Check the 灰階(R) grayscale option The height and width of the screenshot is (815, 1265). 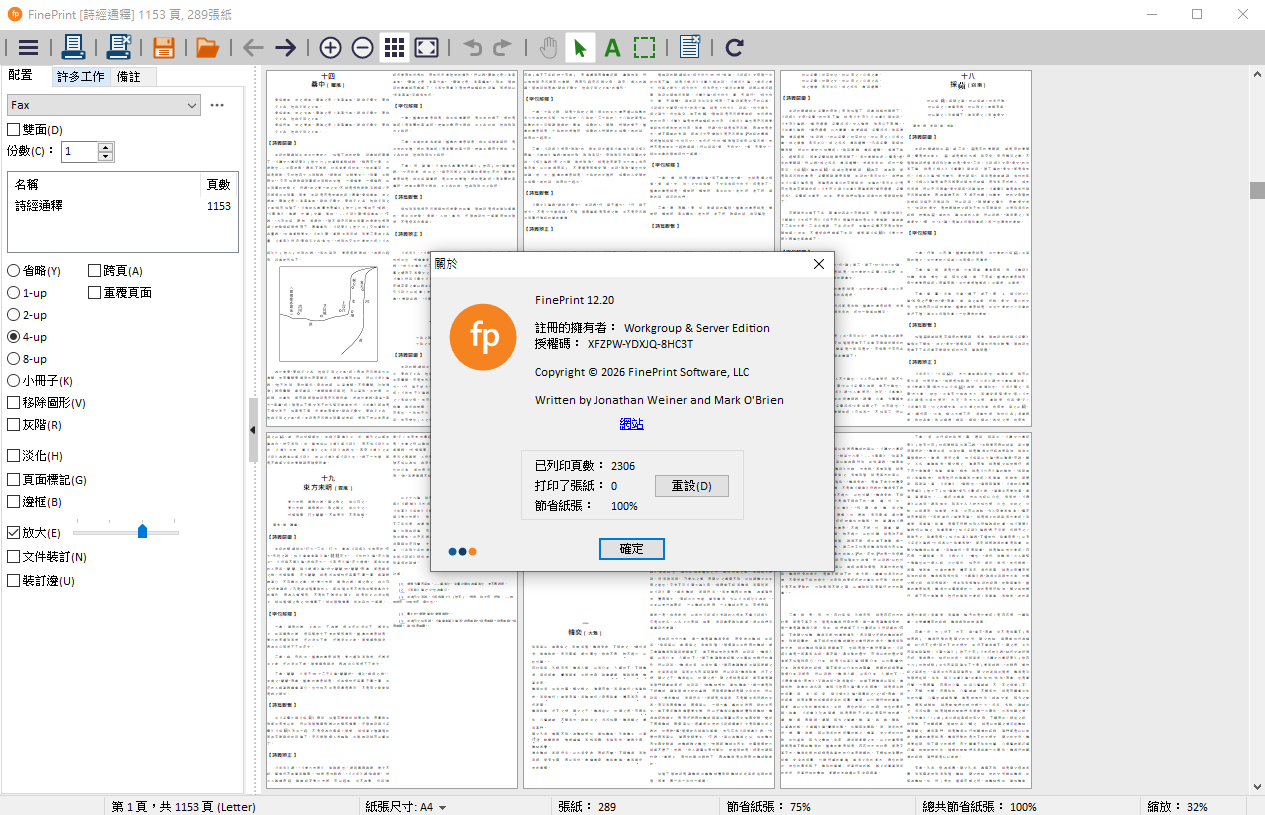click(13, 424)
